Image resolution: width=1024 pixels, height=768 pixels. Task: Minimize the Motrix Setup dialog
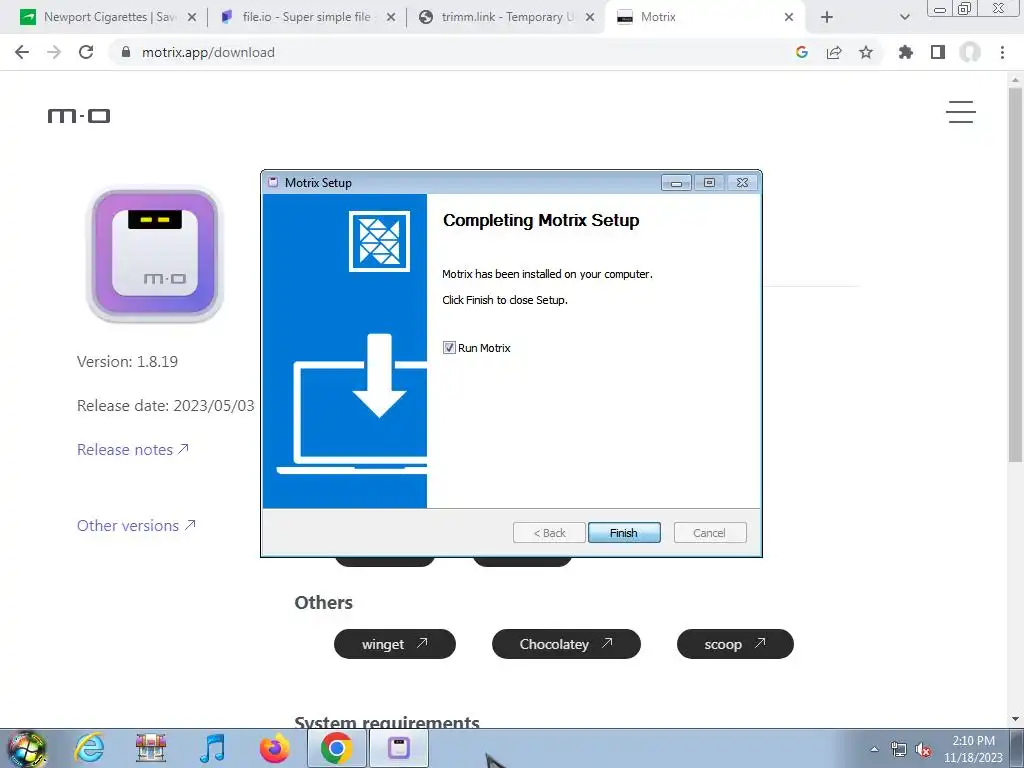point(677,183)
